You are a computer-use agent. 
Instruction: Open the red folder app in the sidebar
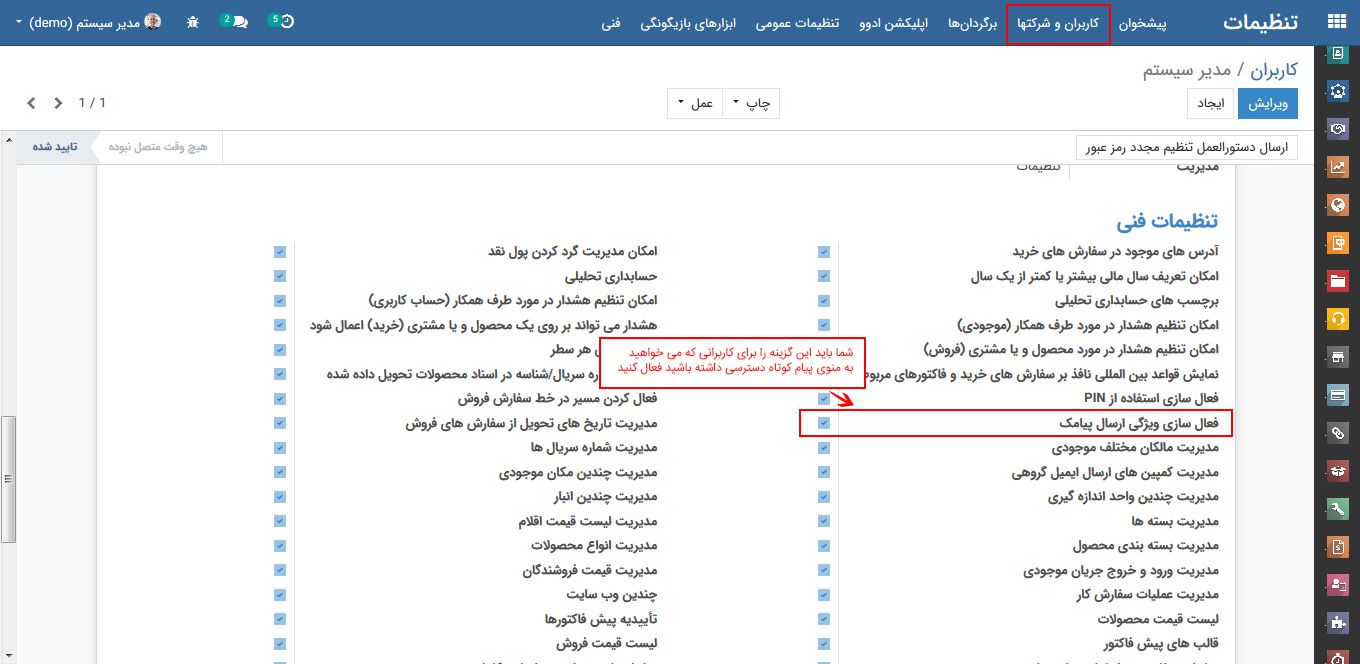point(1338,281)
